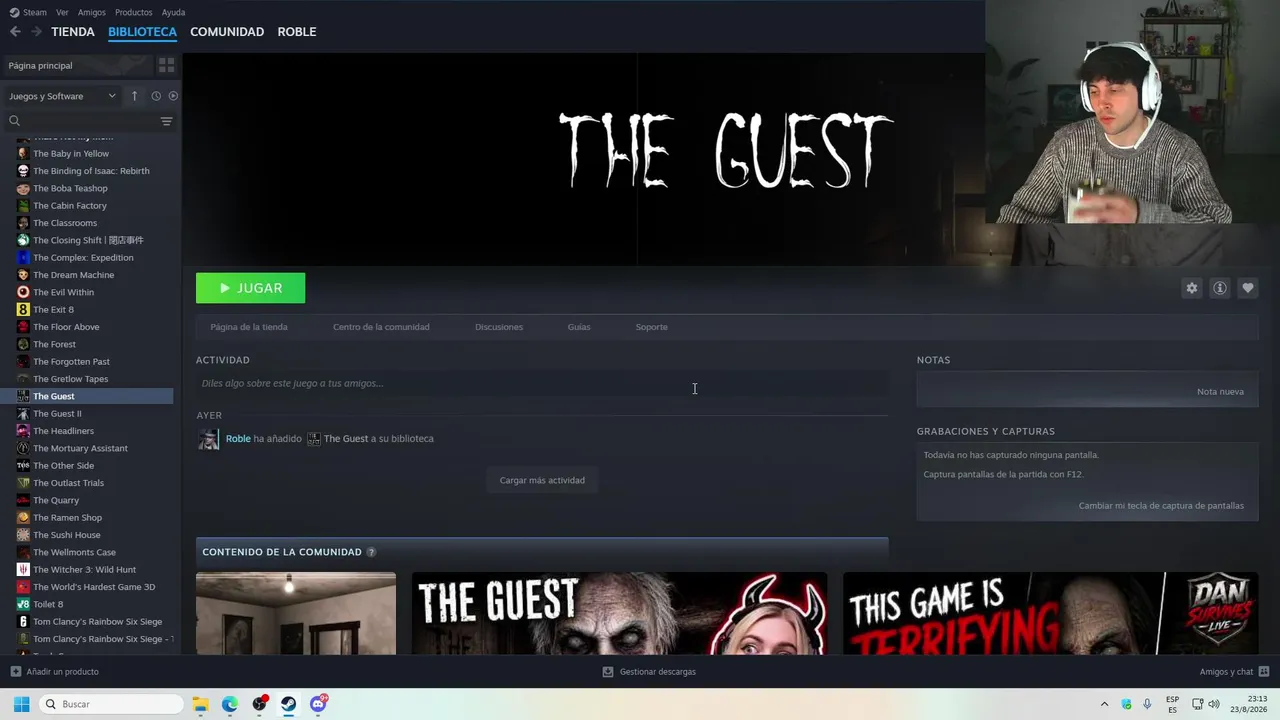The height and width of the screenshot is (720, 1280).
Task: Click Cambiar mi tecla de captura link
Action: [x=1161, y=506]
